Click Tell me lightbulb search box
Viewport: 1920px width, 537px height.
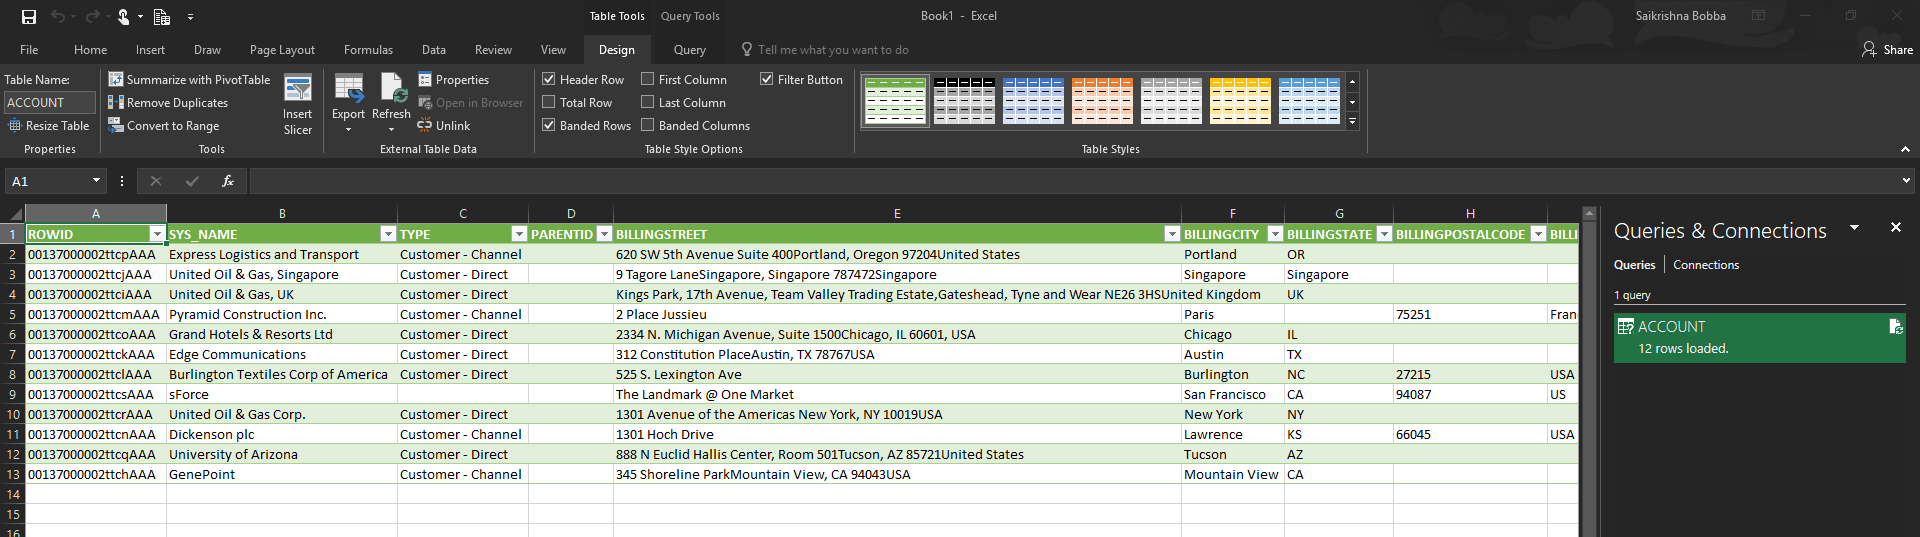click(825, 49)
